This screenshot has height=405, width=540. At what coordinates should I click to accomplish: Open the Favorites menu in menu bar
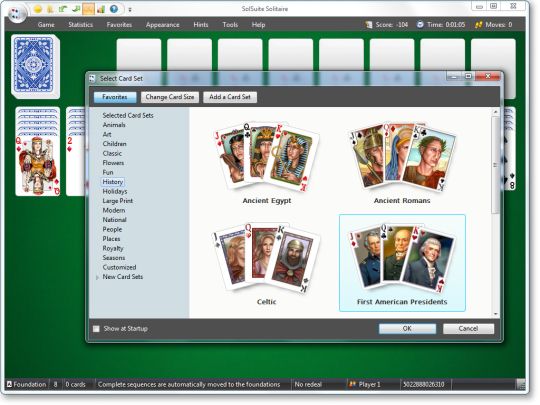(x=119, y=25)
